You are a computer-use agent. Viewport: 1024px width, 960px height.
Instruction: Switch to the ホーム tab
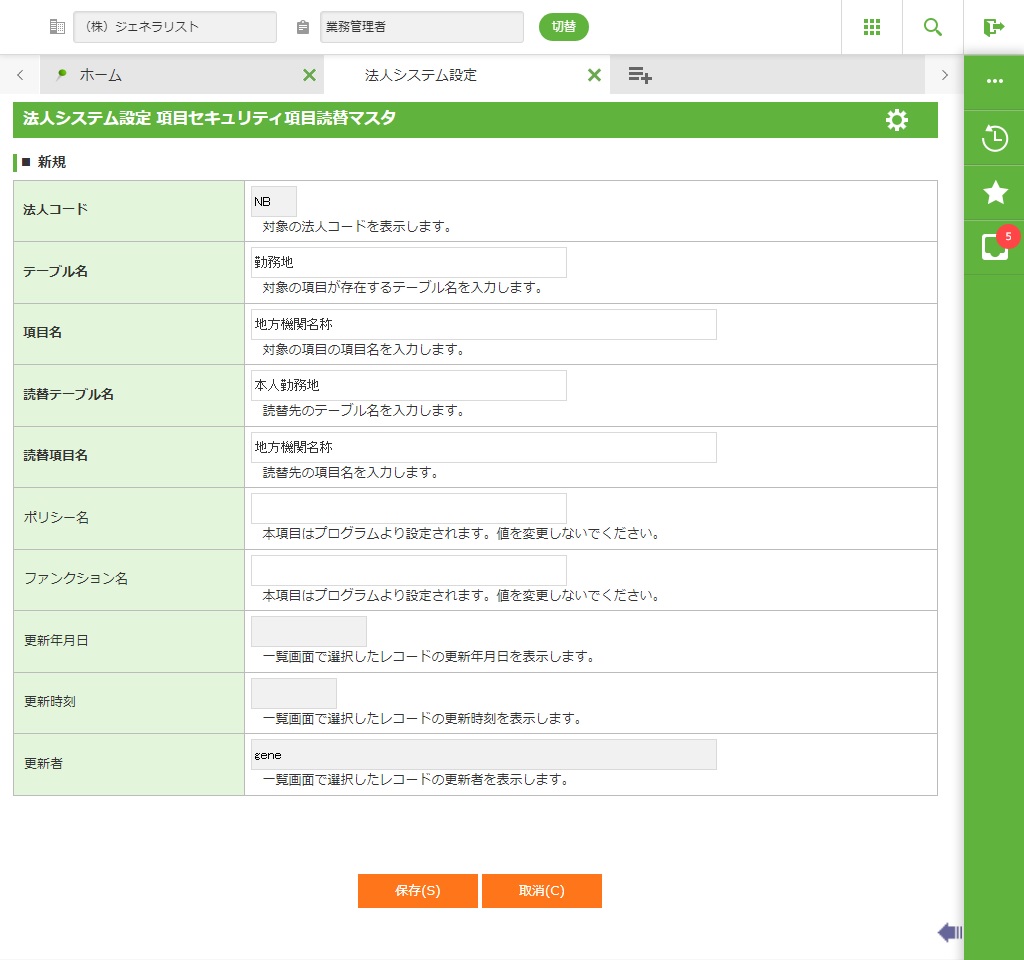[100, 75]
